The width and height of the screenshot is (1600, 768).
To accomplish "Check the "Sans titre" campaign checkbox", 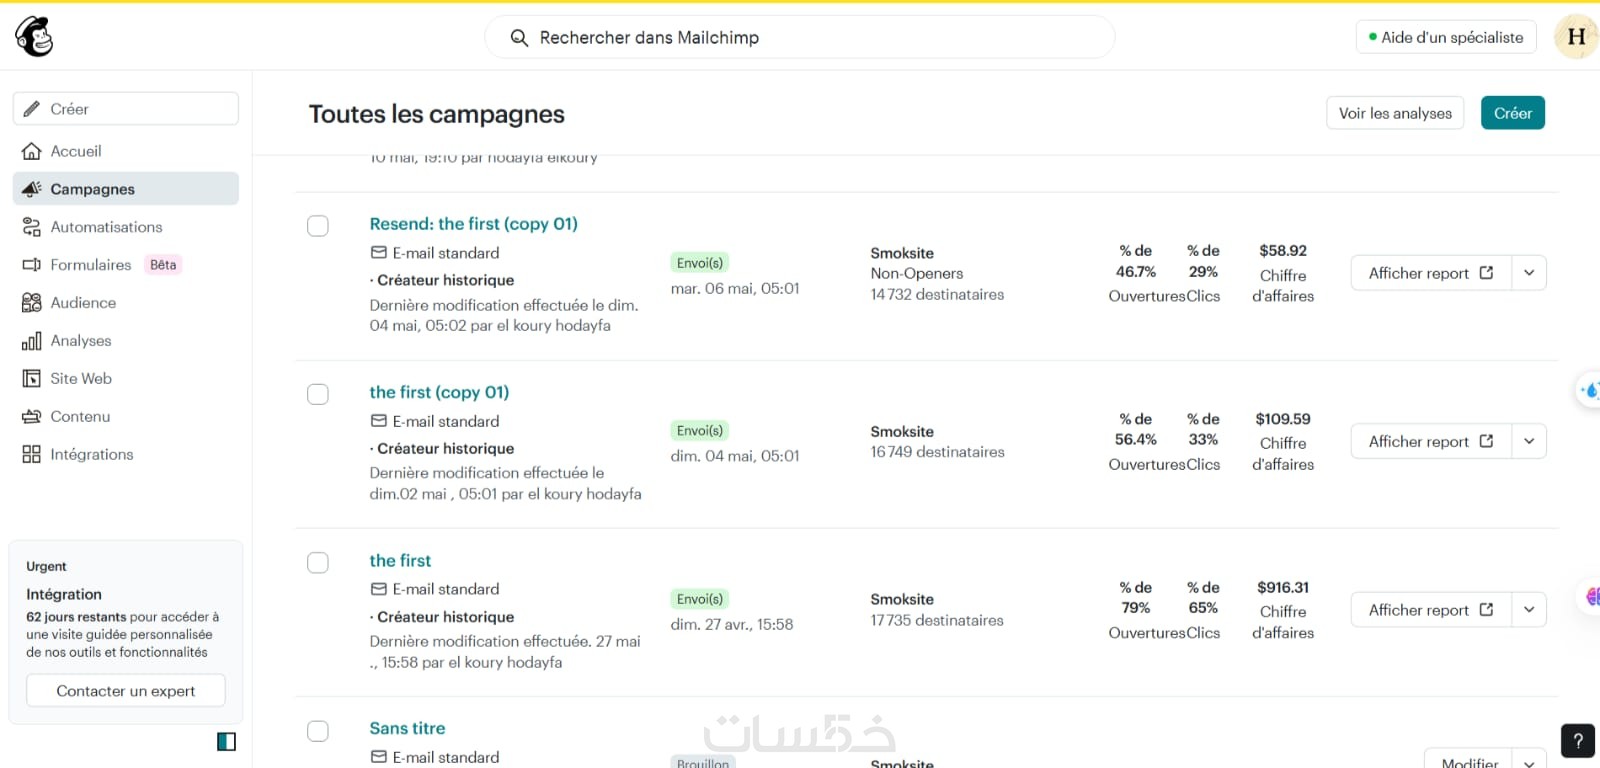I will pyautogui.click(x=318, y=731).
